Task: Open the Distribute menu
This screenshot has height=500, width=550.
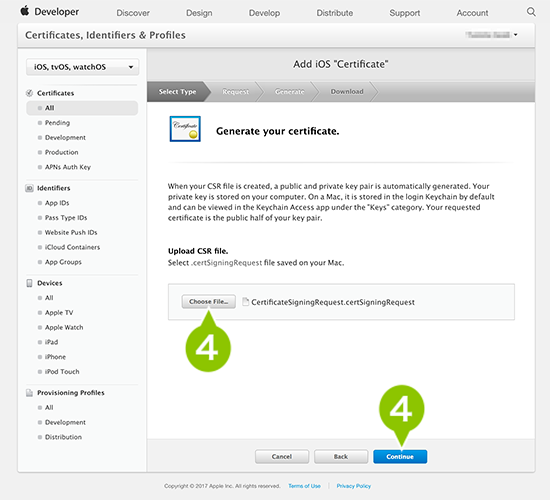Action: coord(335,13)
